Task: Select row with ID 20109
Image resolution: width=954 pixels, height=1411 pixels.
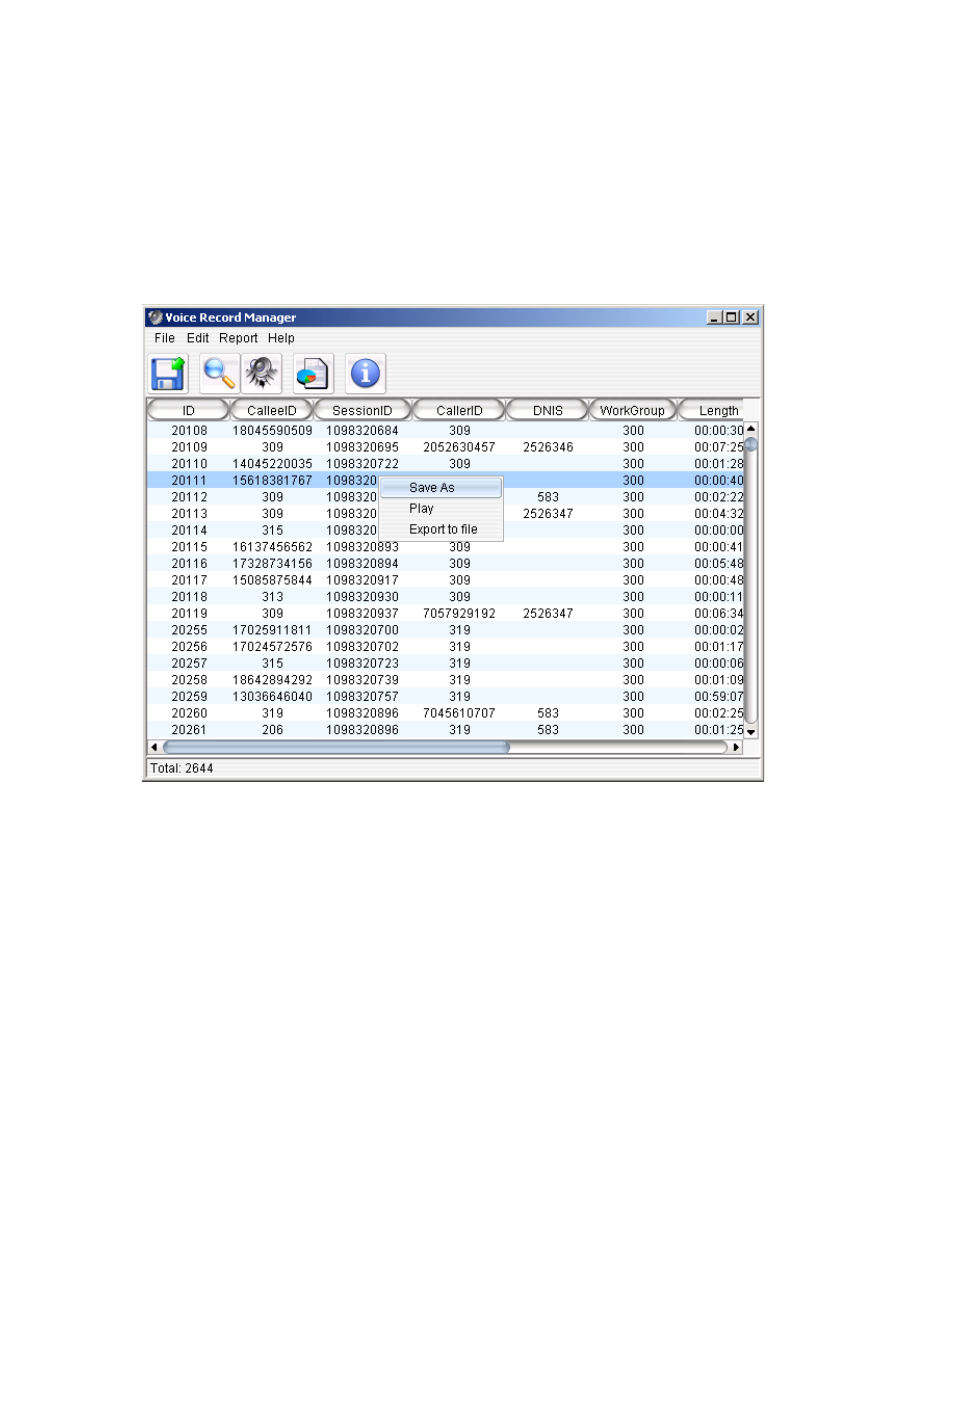Action: pos(446,448)
